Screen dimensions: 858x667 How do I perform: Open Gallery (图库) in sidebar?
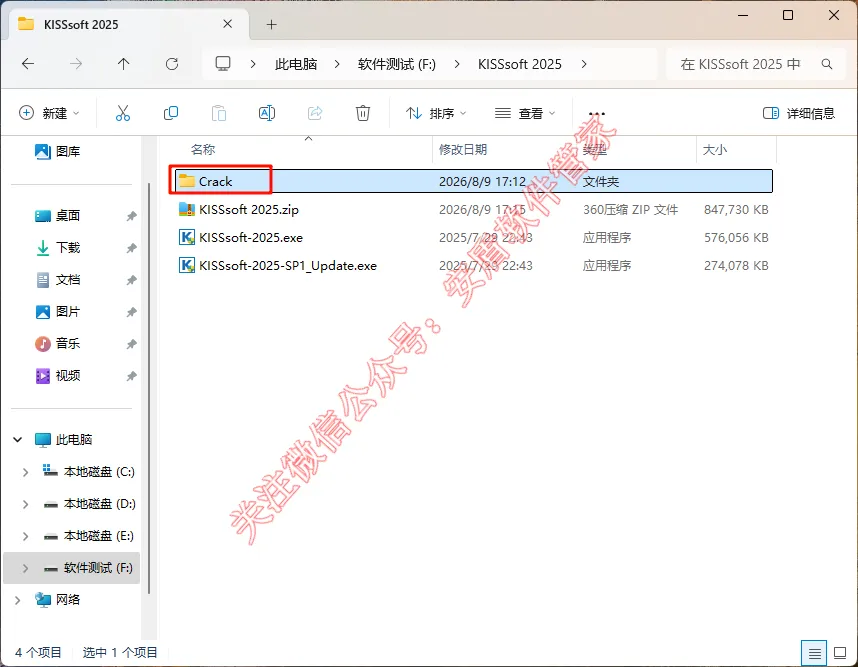point(57,152)
